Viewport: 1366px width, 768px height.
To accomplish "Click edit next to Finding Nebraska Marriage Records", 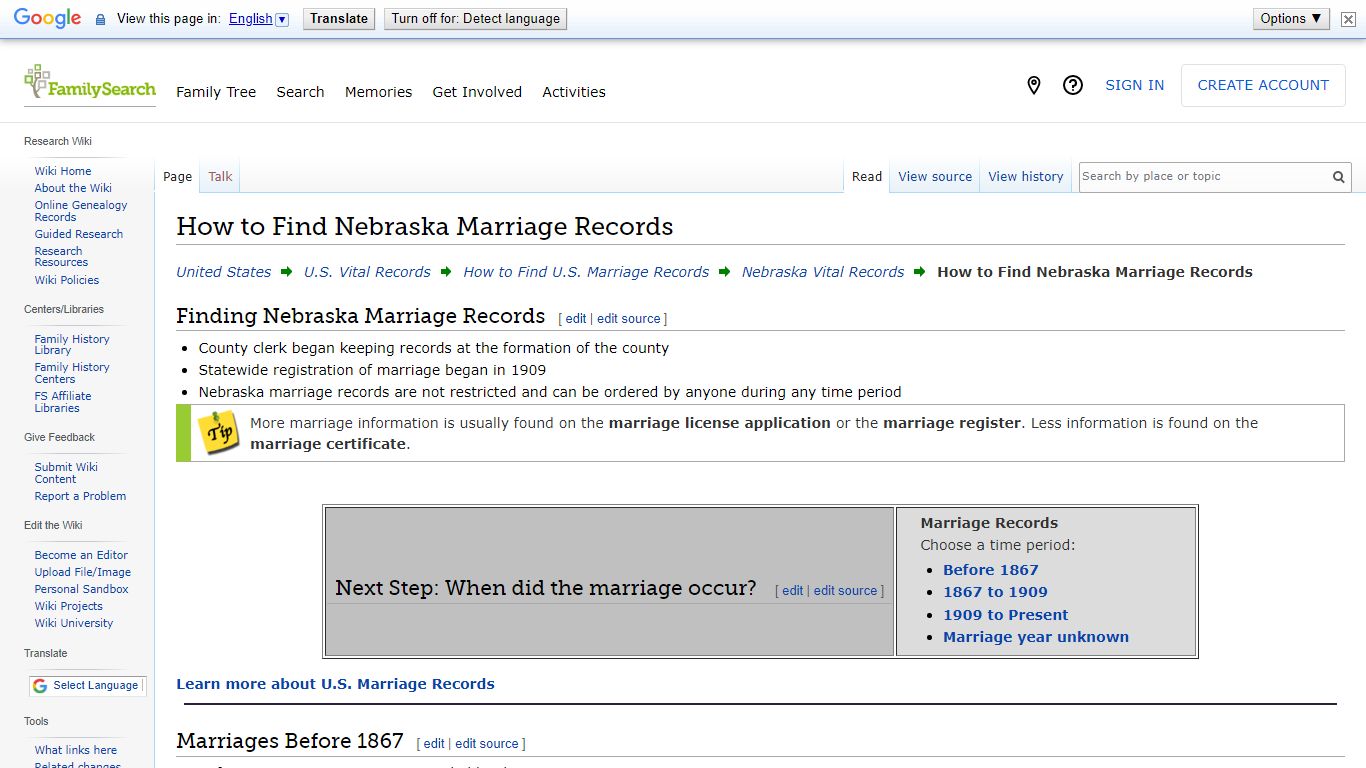I will click(576, 319).
